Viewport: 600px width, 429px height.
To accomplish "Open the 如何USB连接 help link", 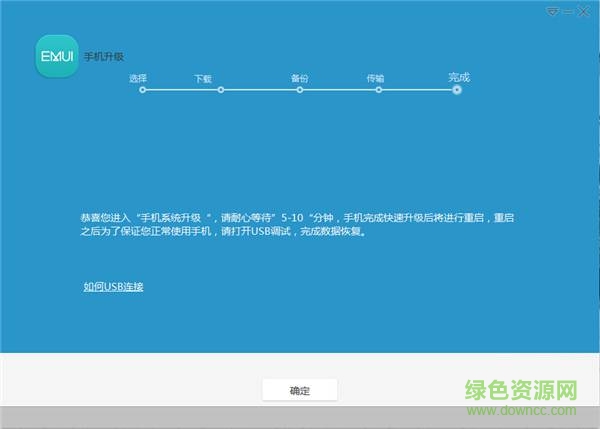I will [113, 287].
